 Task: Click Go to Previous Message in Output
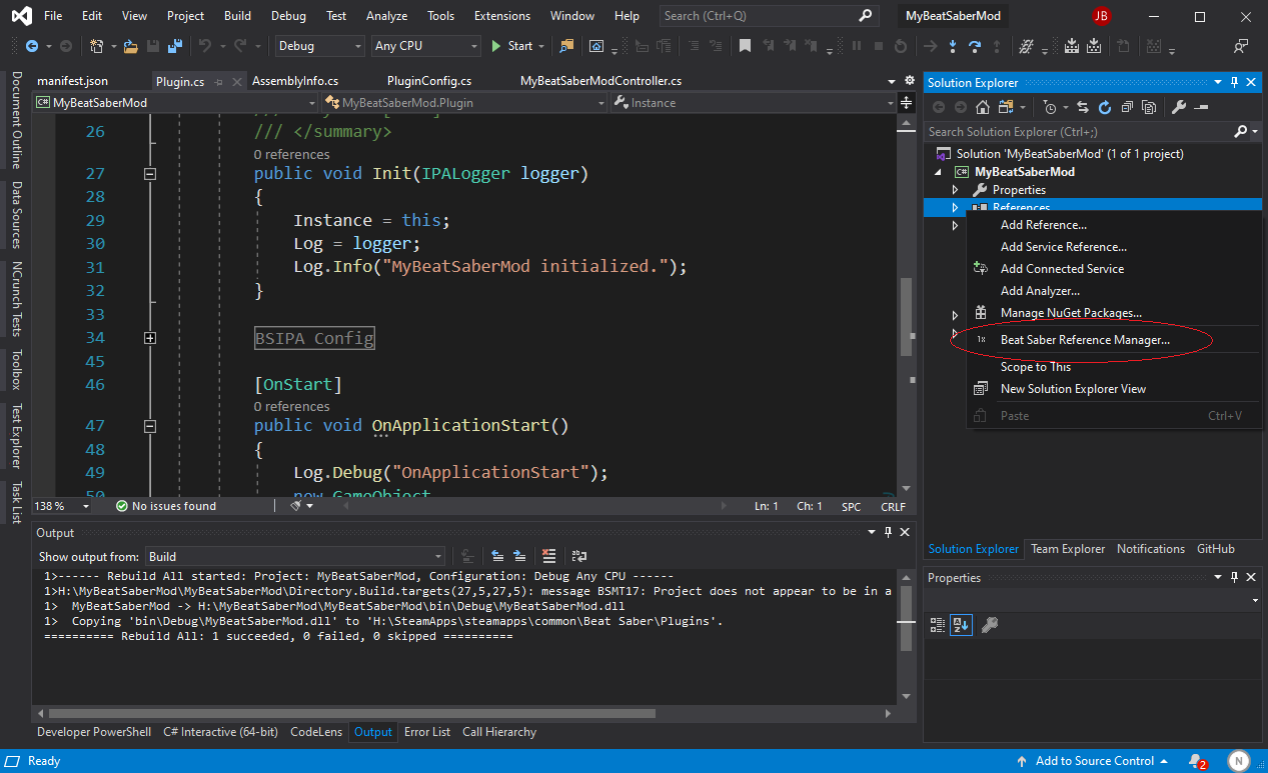click(x=497, y=556)
